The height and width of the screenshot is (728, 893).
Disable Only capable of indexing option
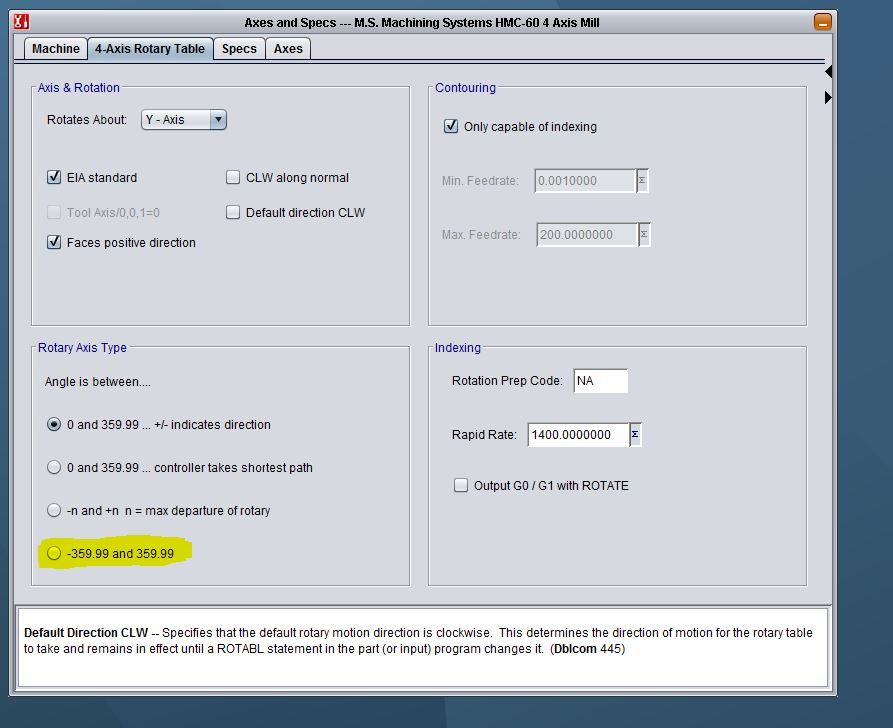pos(451,127)
